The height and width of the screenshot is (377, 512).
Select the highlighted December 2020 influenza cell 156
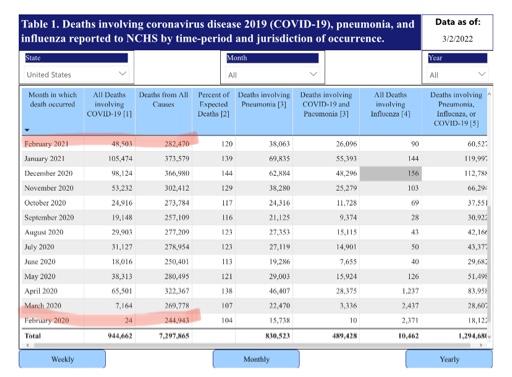[x=391, y=173]
